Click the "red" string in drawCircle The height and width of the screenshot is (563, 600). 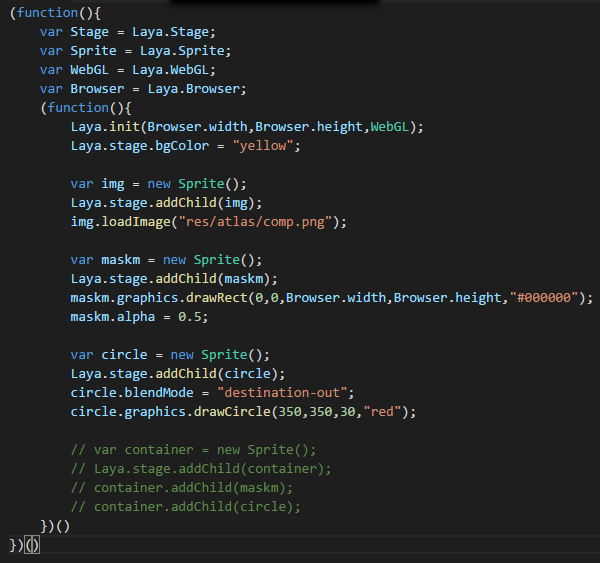point(382,412)
